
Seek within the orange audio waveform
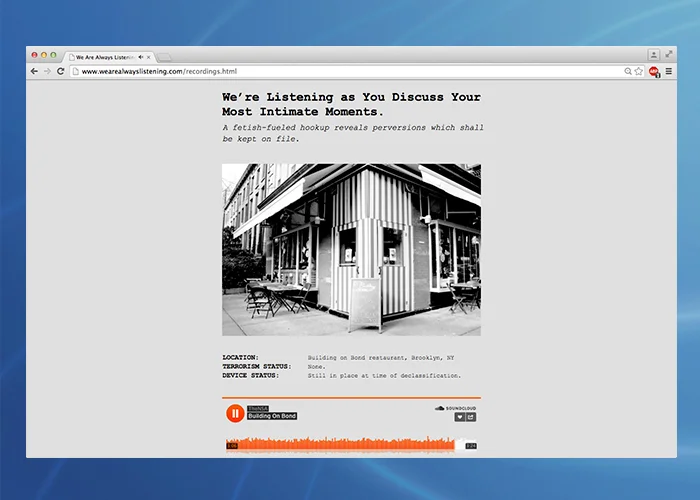click(x=351, y=445)
